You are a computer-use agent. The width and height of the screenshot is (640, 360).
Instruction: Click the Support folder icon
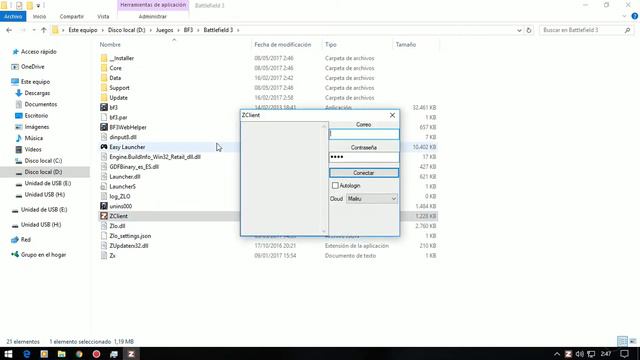(104, 87)
